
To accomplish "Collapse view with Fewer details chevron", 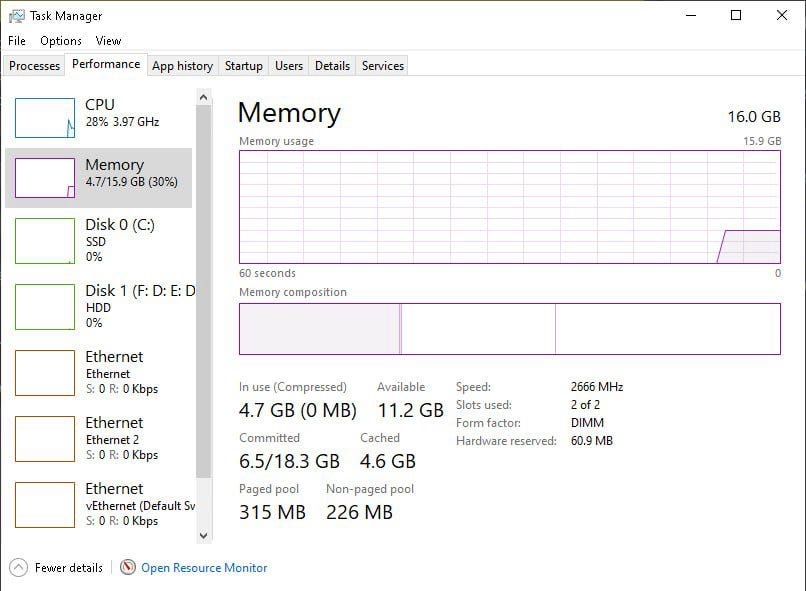I will point(19,568).
